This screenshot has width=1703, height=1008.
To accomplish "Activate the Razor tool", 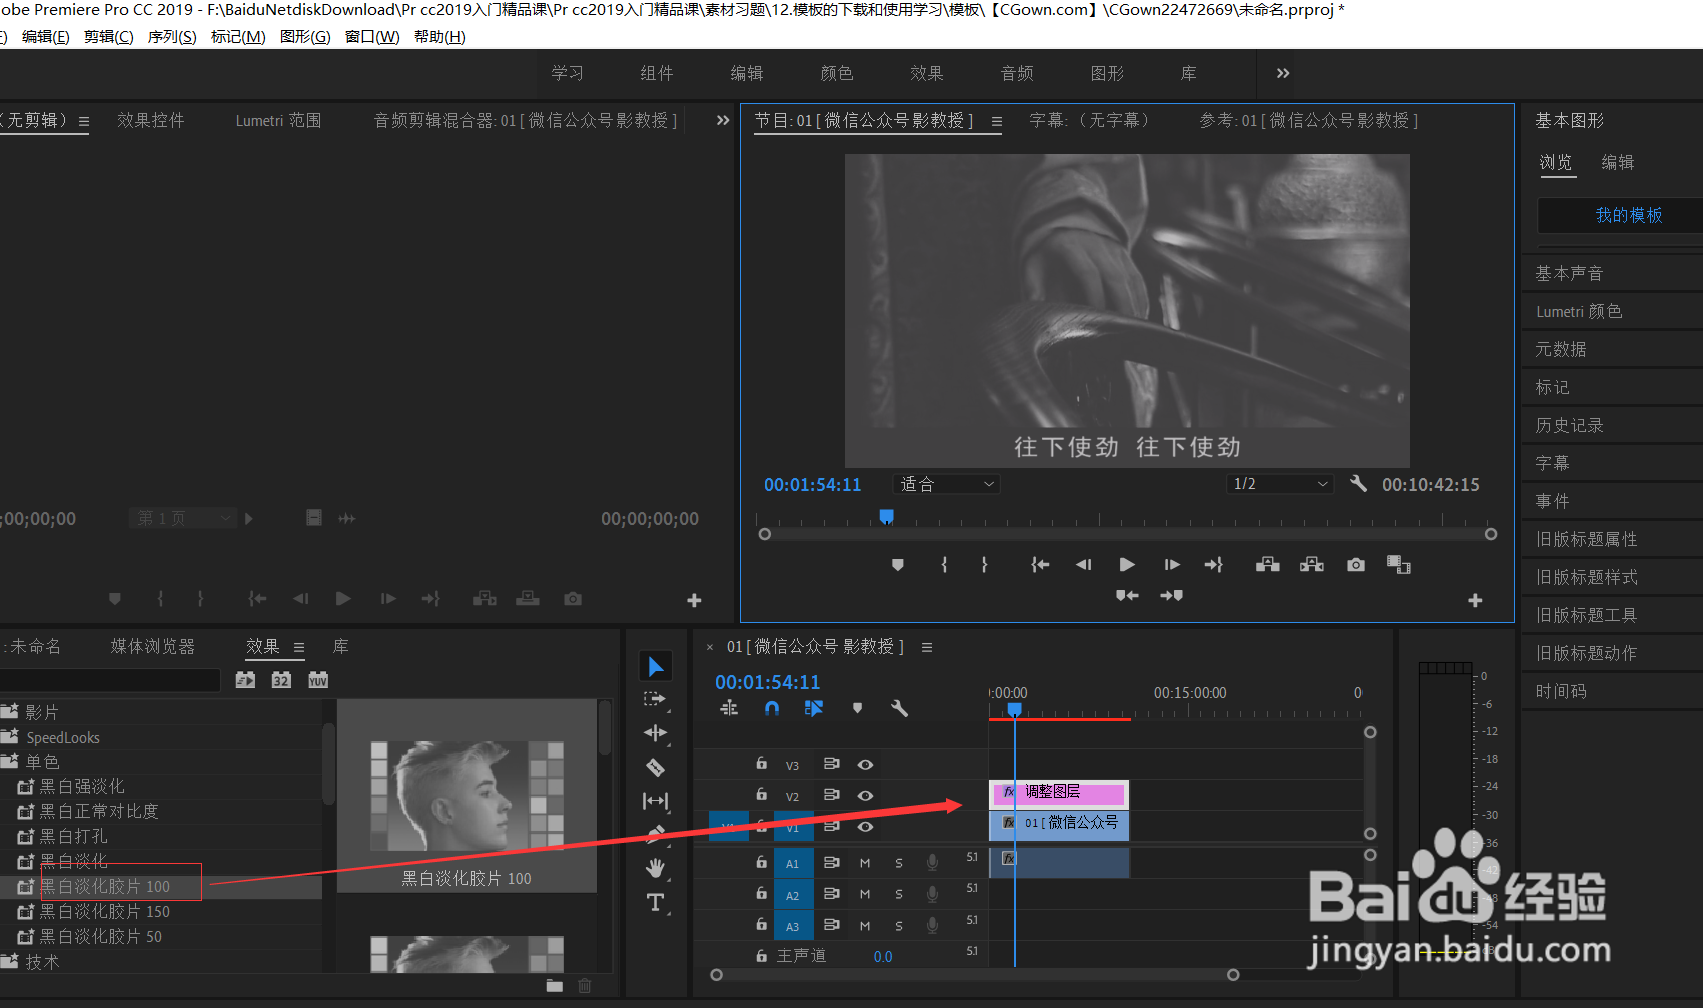I will pos(655,767).
